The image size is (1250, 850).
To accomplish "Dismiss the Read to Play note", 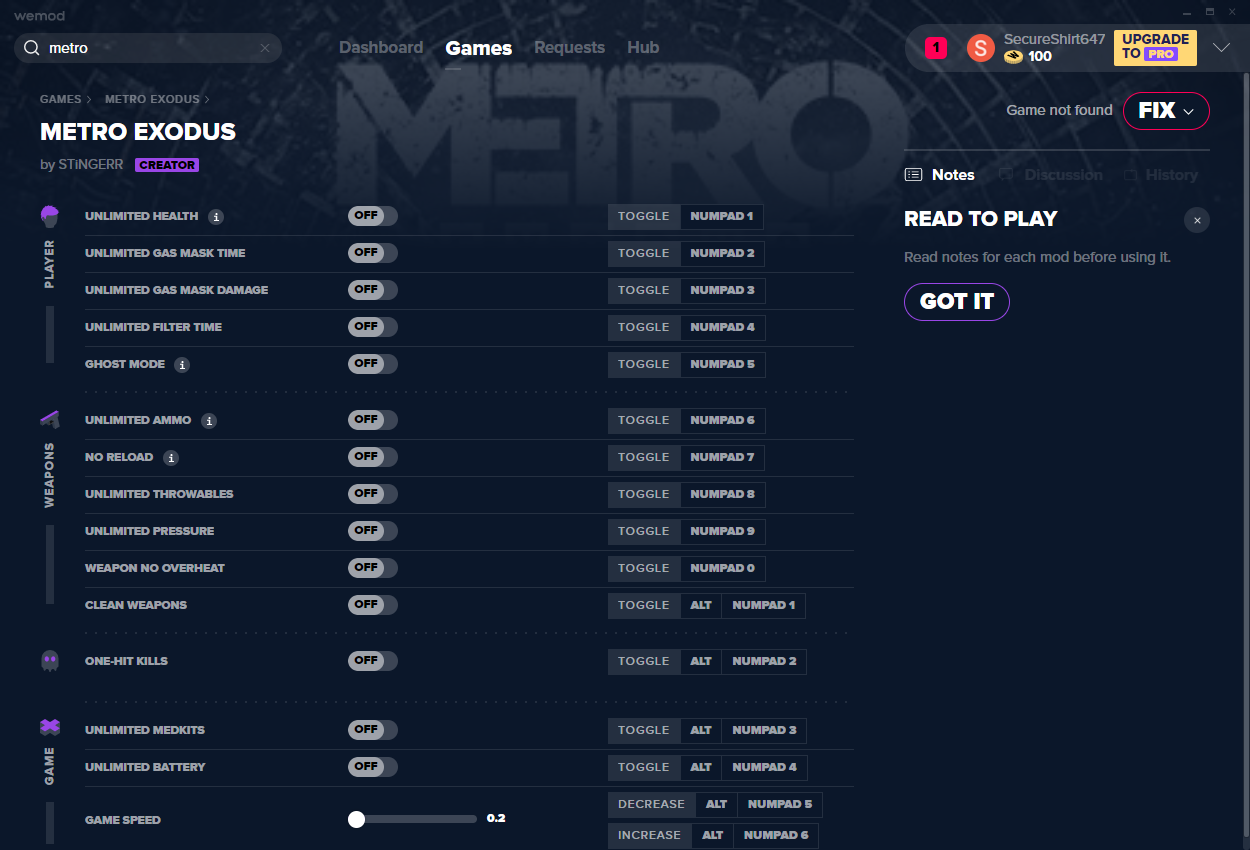I will pyautogui.click(x=1197, y=220).
